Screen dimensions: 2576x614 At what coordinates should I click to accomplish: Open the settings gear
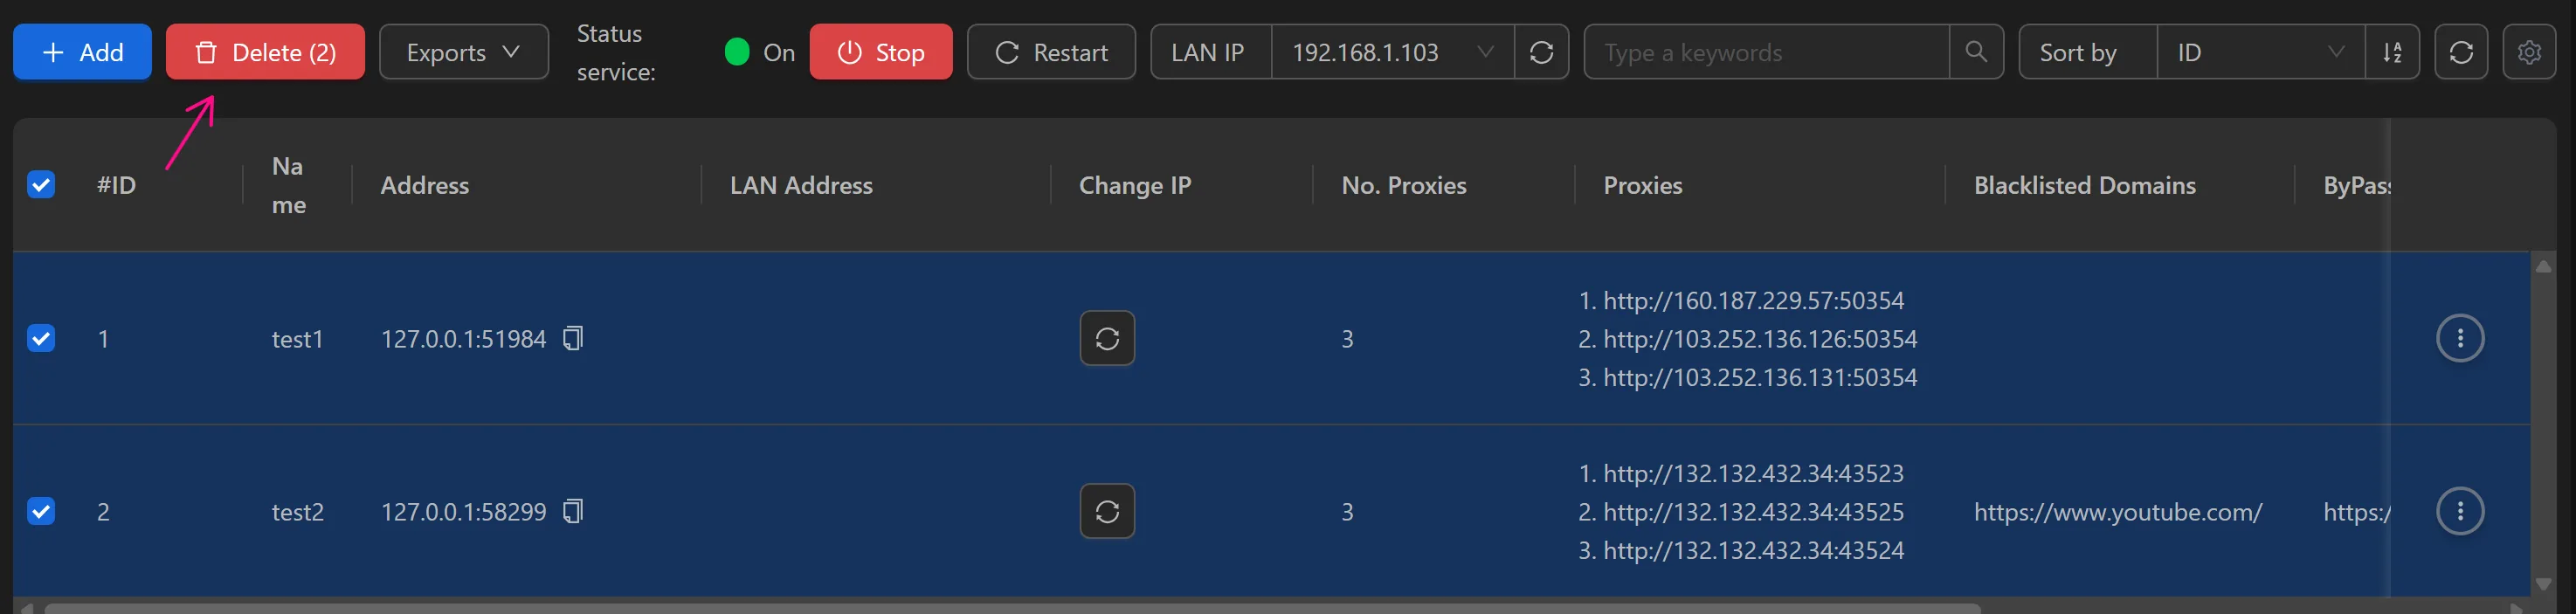point(2529,52)
